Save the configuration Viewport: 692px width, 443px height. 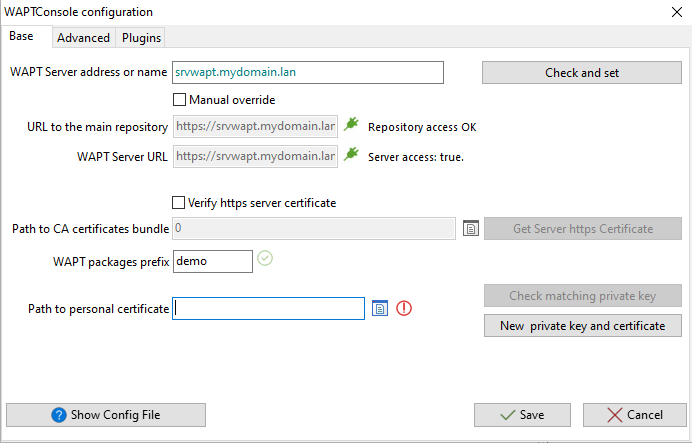(522, 415)
